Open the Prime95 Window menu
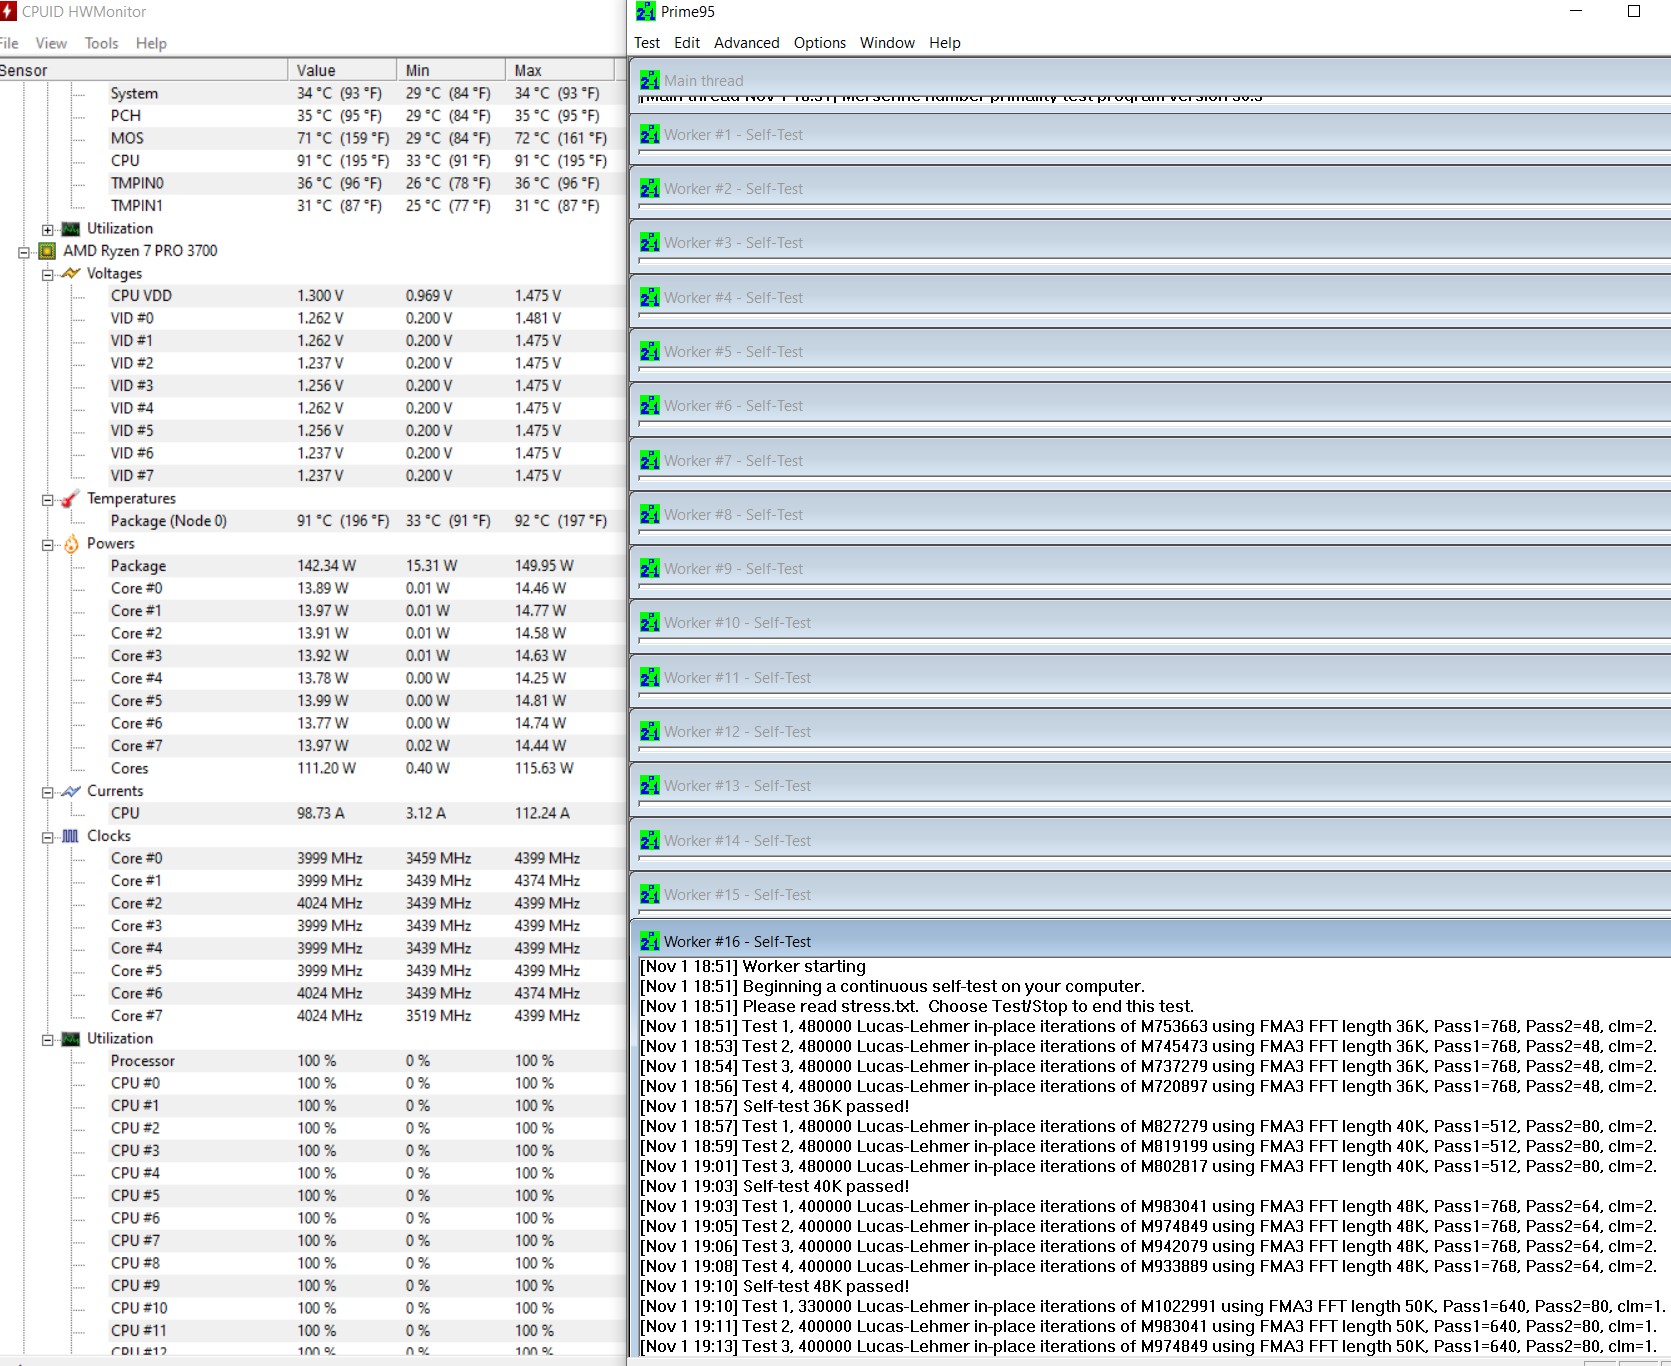The height and width of the screenshot is (1366, 1671). [887, 43]
